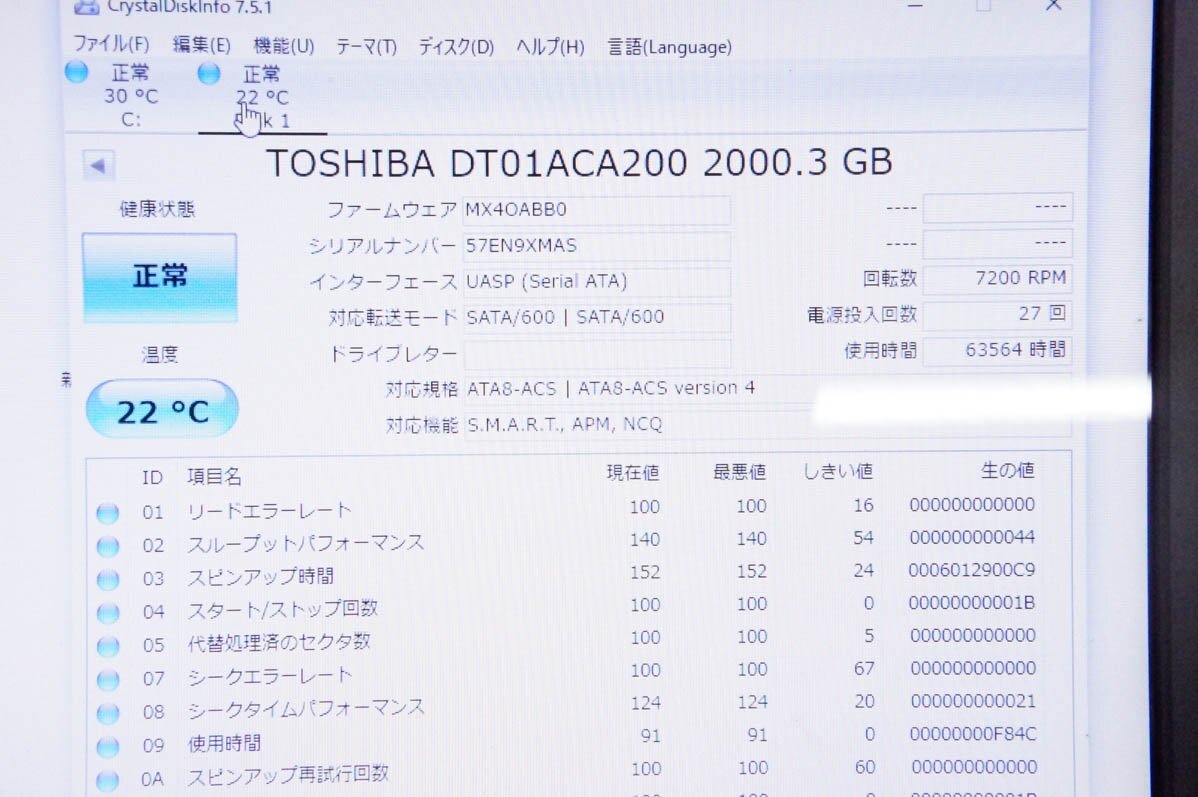Click the top blank ---- field on the right
The width and height of the screenshot is (1198, 797).
pyautogui.click(x=997, y=207)
